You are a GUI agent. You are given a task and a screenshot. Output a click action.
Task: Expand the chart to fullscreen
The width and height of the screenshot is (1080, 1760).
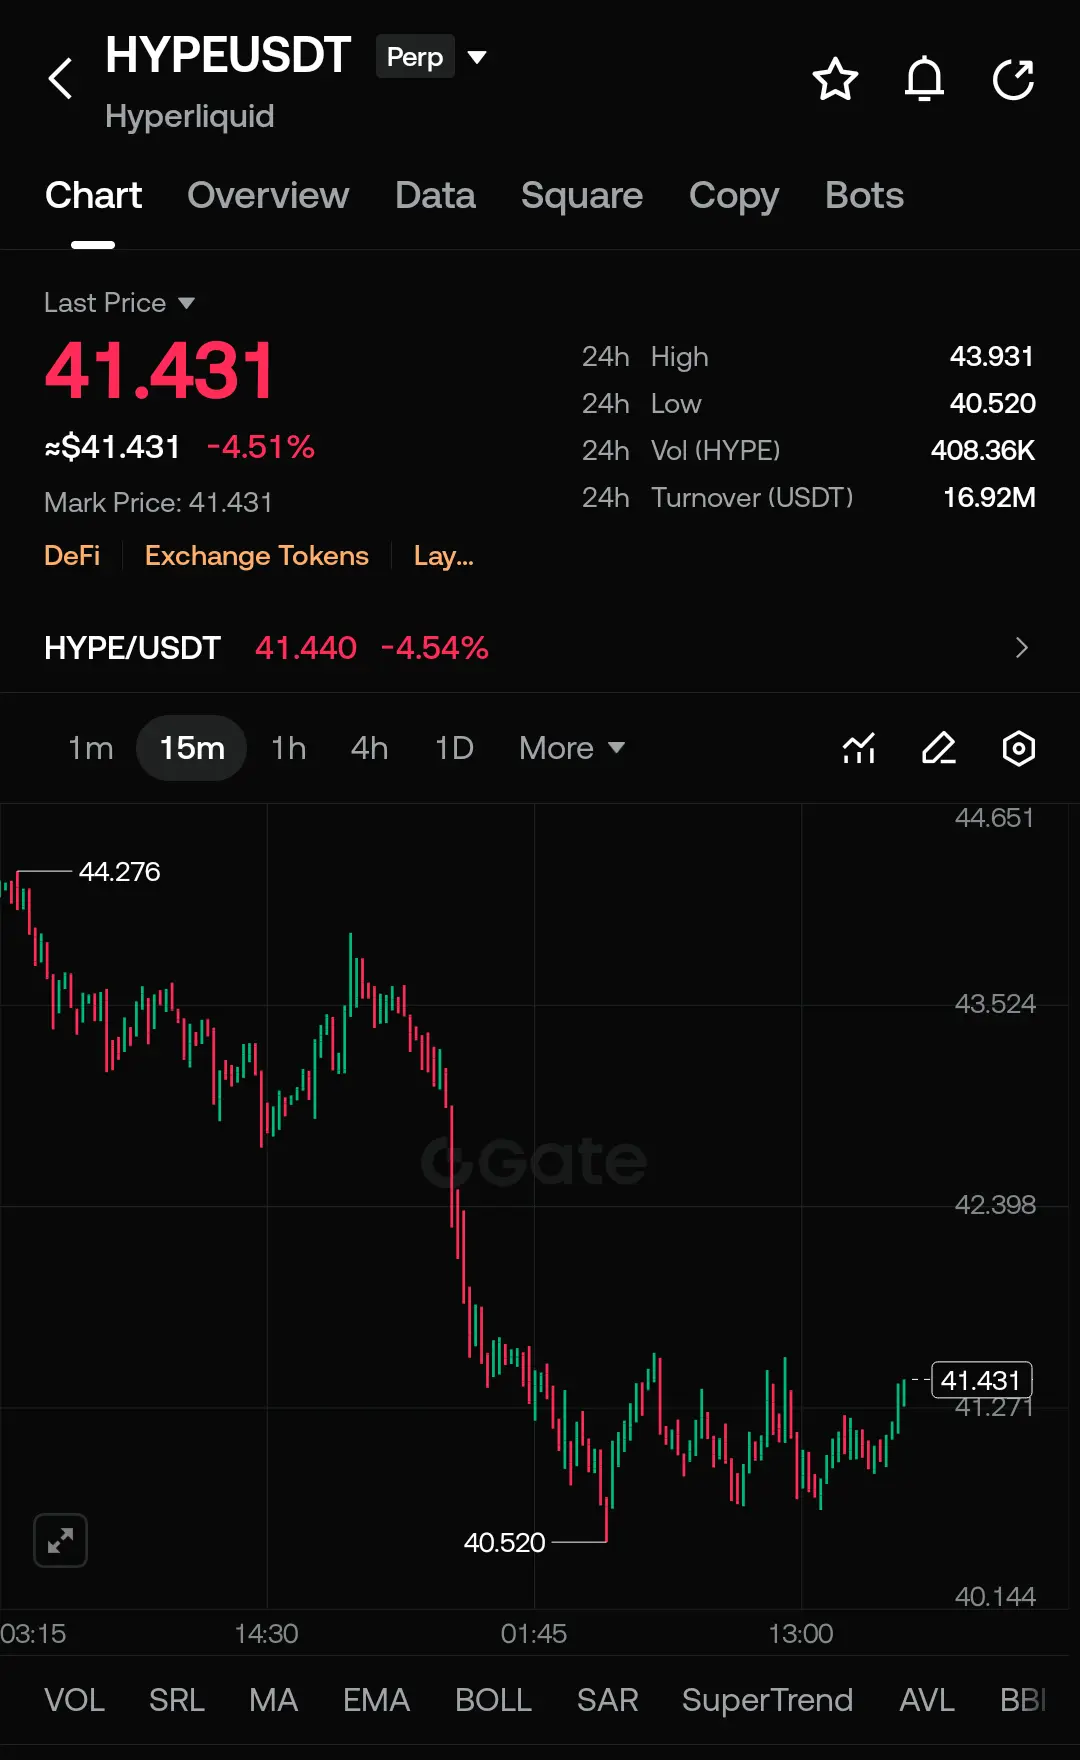(61, 1540)
